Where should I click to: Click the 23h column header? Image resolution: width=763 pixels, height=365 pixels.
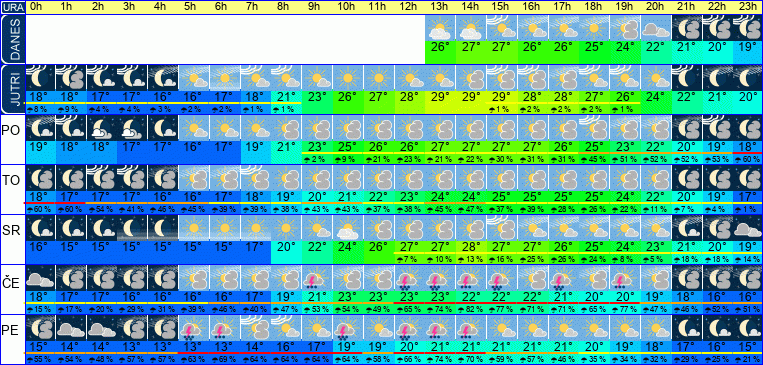pos(748,7)
